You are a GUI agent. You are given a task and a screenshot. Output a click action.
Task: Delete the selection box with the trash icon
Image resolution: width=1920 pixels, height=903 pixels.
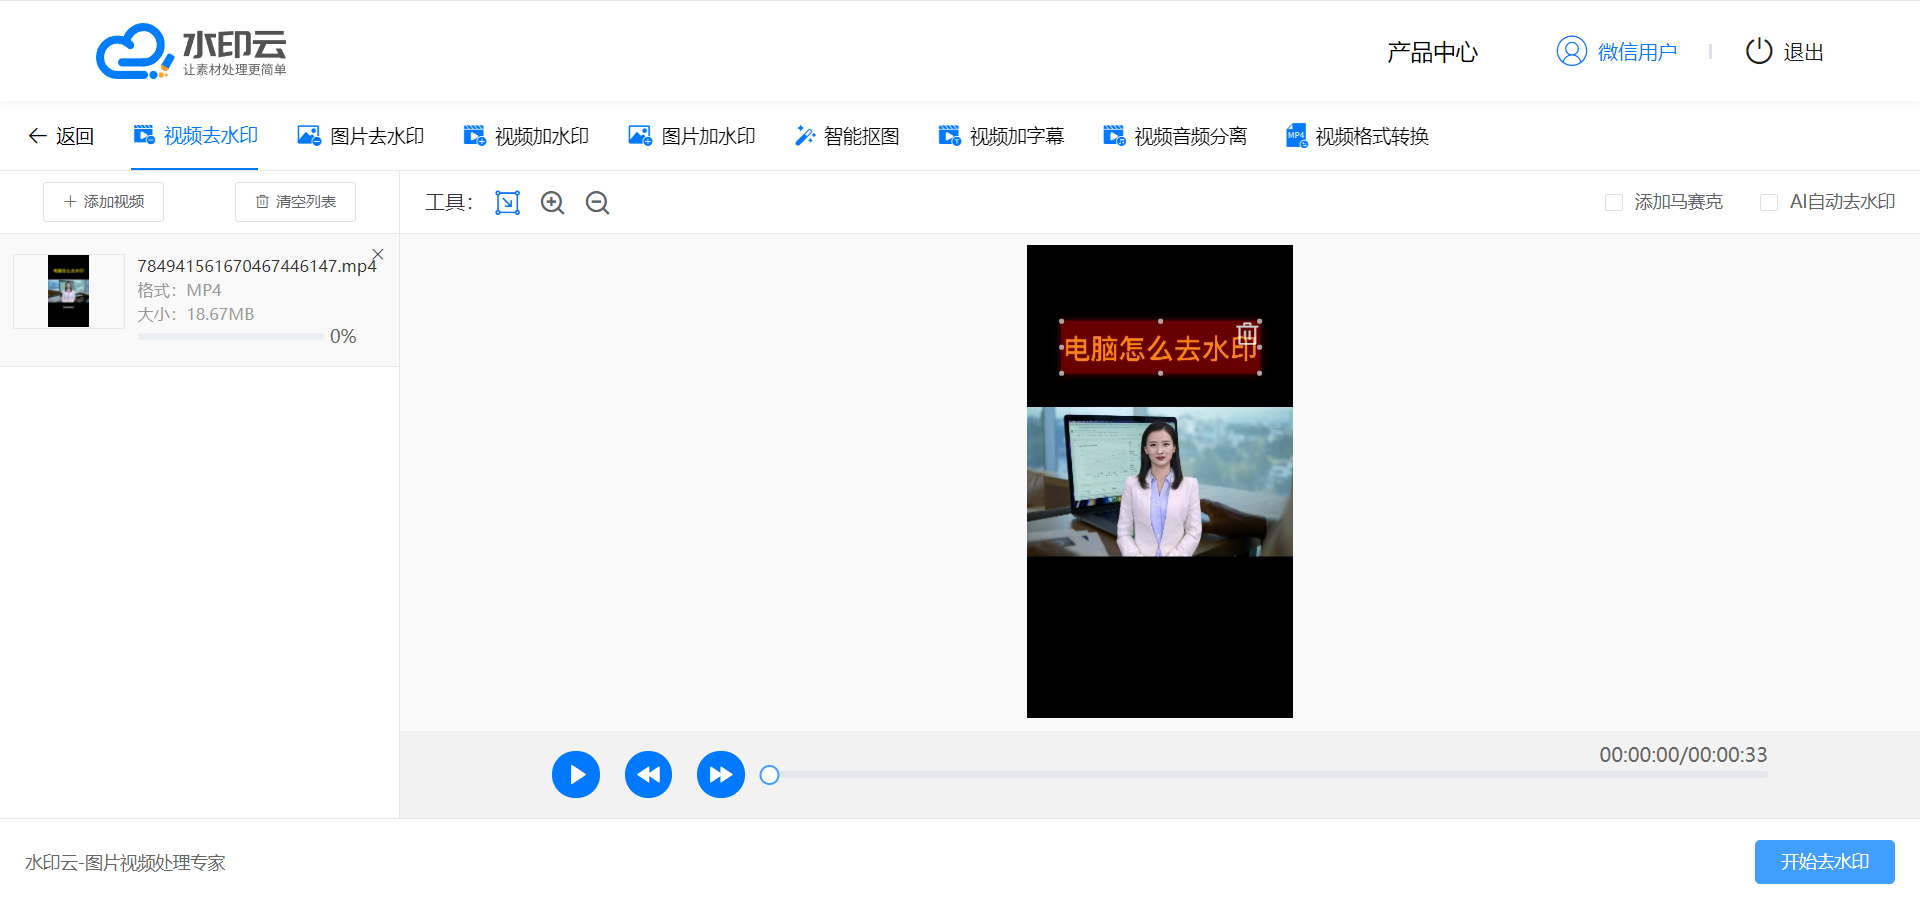[x=1247, y=334]
